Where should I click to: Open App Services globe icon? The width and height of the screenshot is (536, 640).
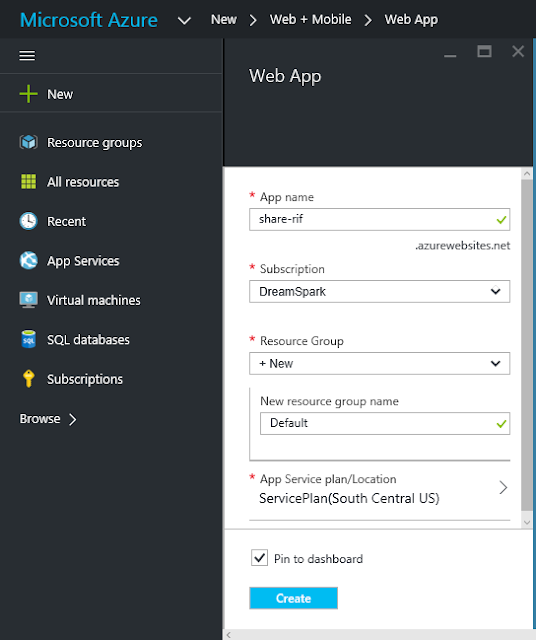point(28,260)
